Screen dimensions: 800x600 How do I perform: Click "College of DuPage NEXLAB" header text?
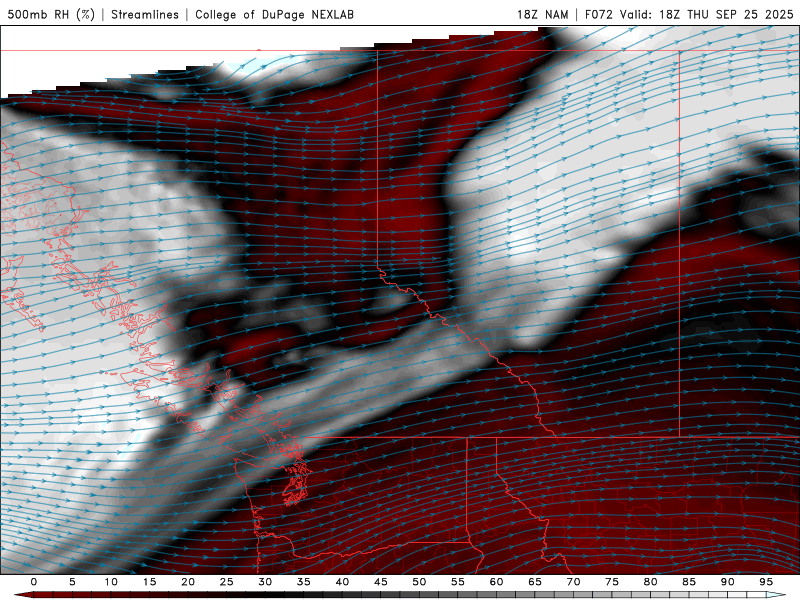(274, 14)
